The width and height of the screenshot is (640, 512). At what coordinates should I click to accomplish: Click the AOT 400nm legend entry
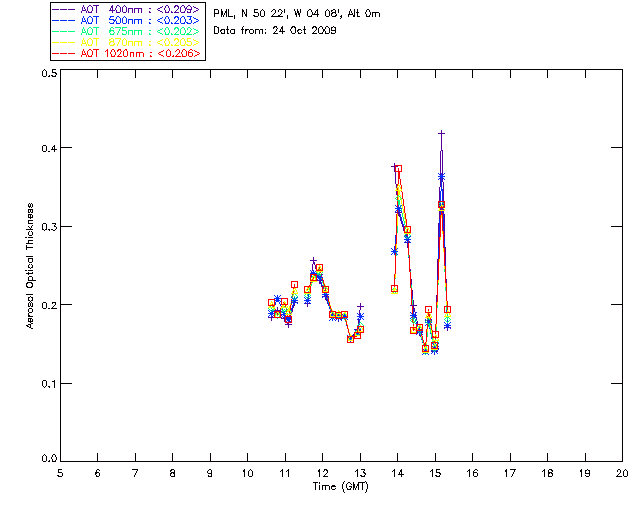[x=126, y=9]
